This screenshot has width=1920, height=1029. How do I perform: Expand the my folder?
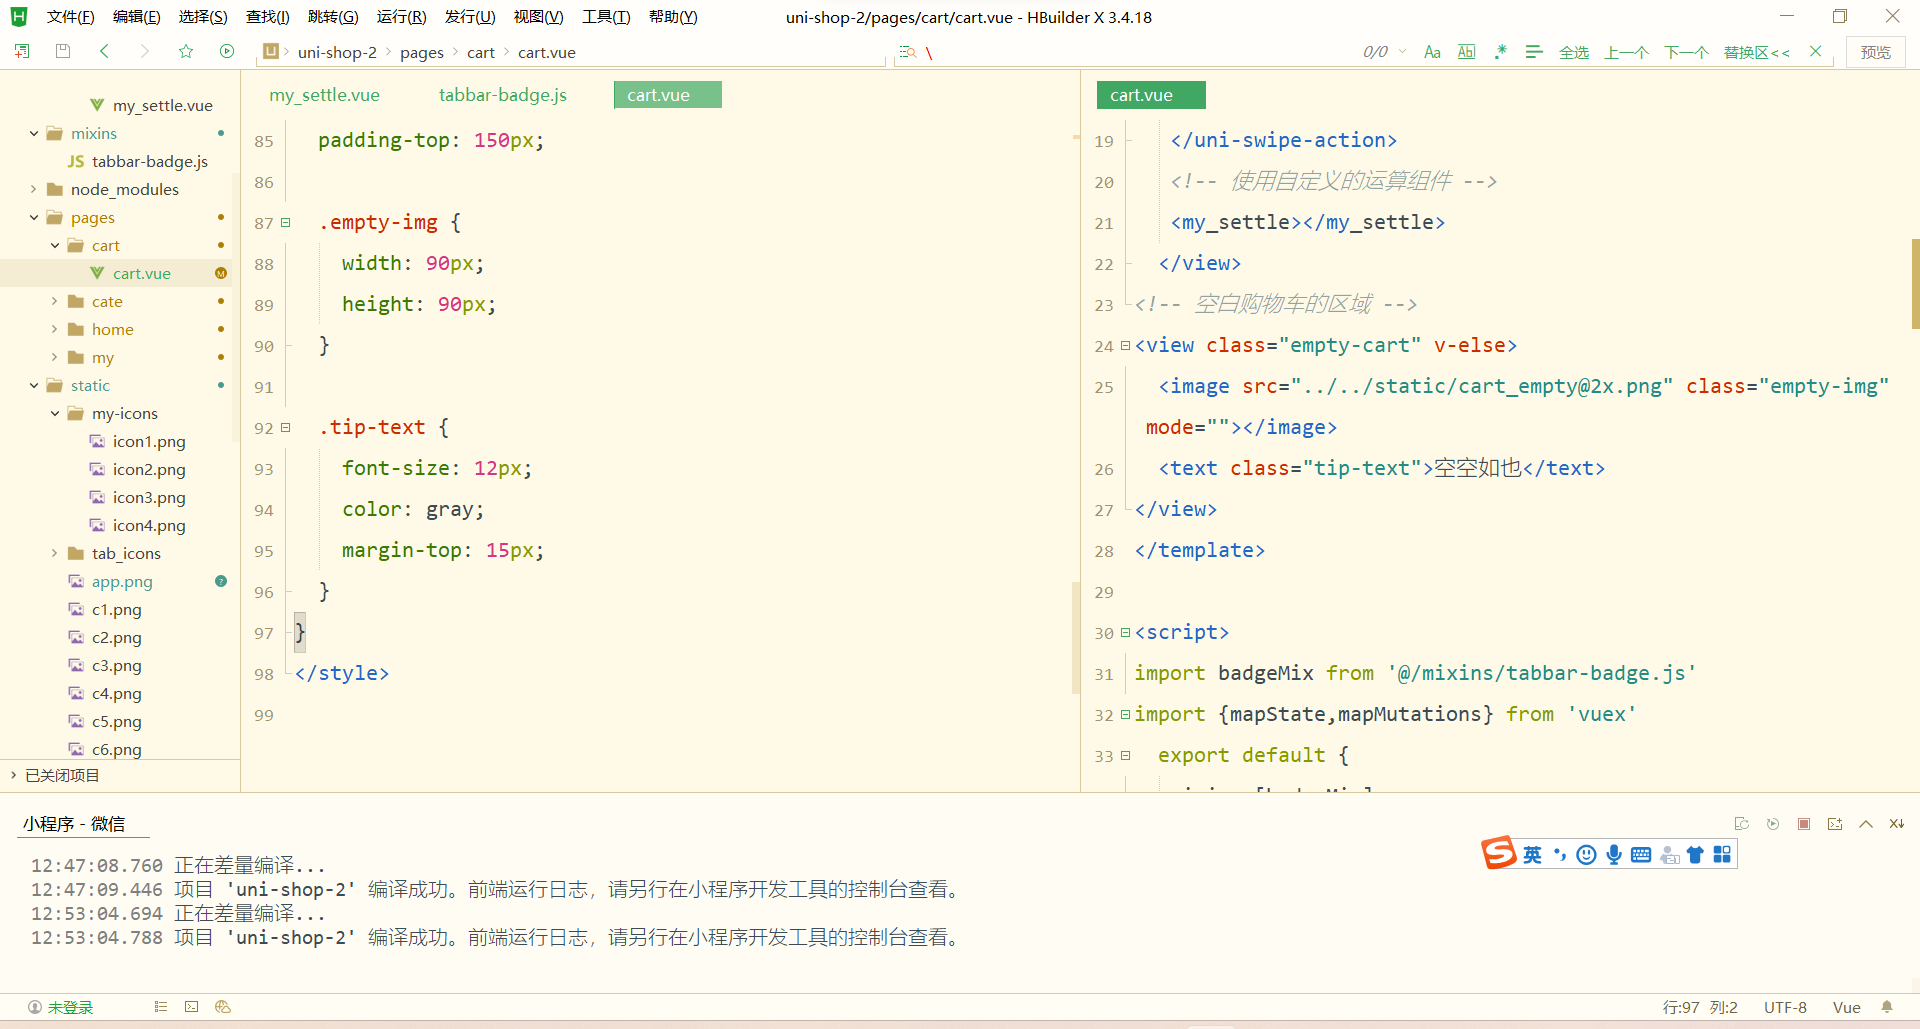(x=55, y=357)
